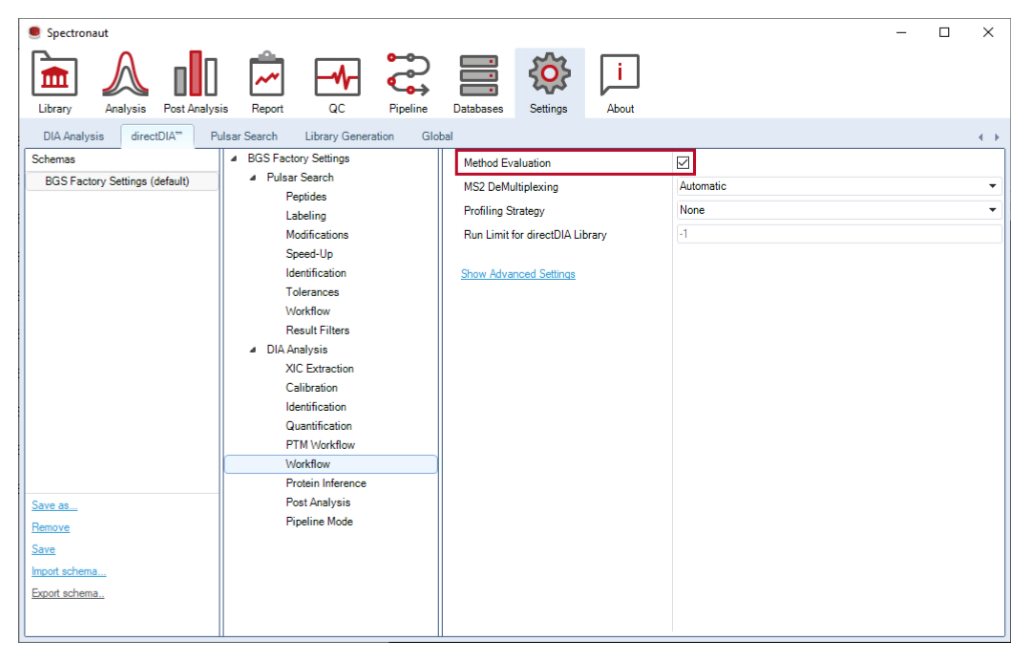Click the Profiling Strategy label

click(x=504, y=211)
